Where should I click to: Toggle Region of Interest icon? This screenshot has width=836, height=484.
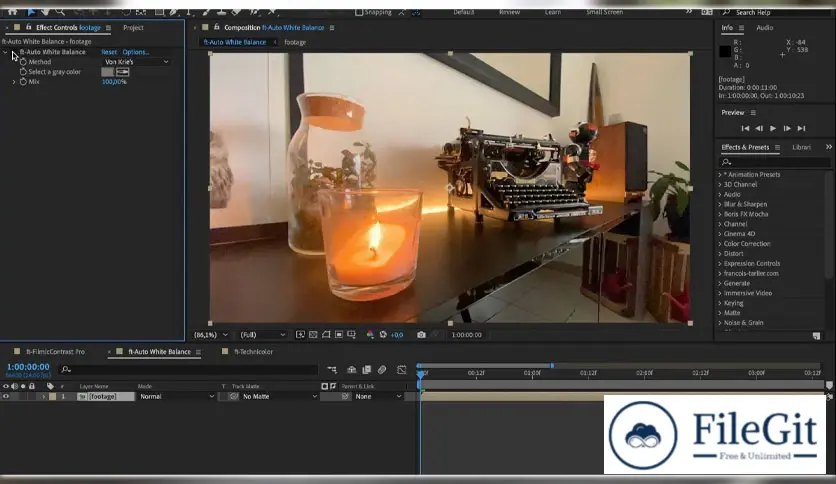[x=339, y=335]
